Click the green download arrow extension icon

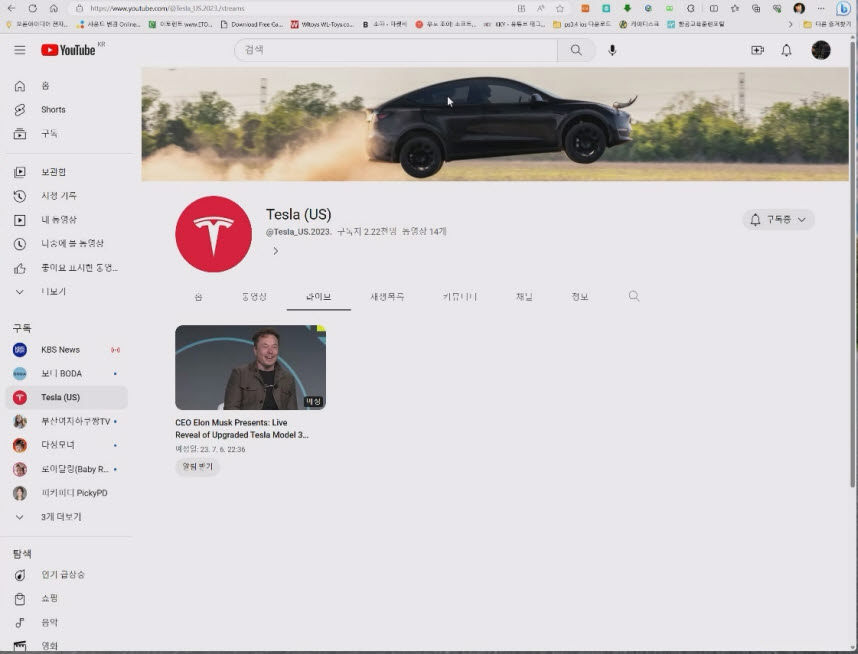pos(627,8)
